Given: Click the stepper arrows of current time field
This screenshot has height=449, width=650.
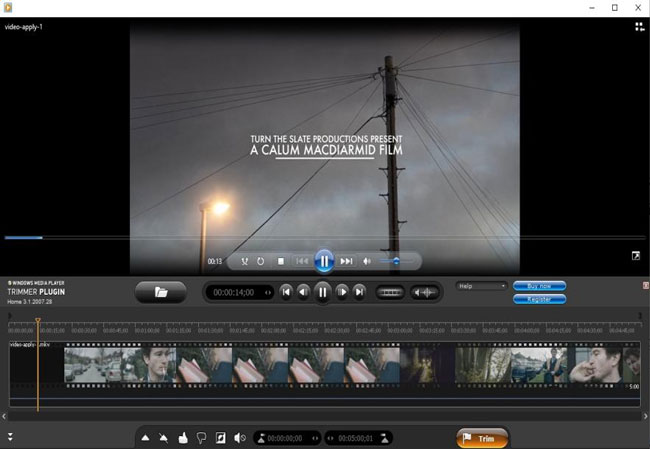Looking at the screenshot, I should 268,293.
